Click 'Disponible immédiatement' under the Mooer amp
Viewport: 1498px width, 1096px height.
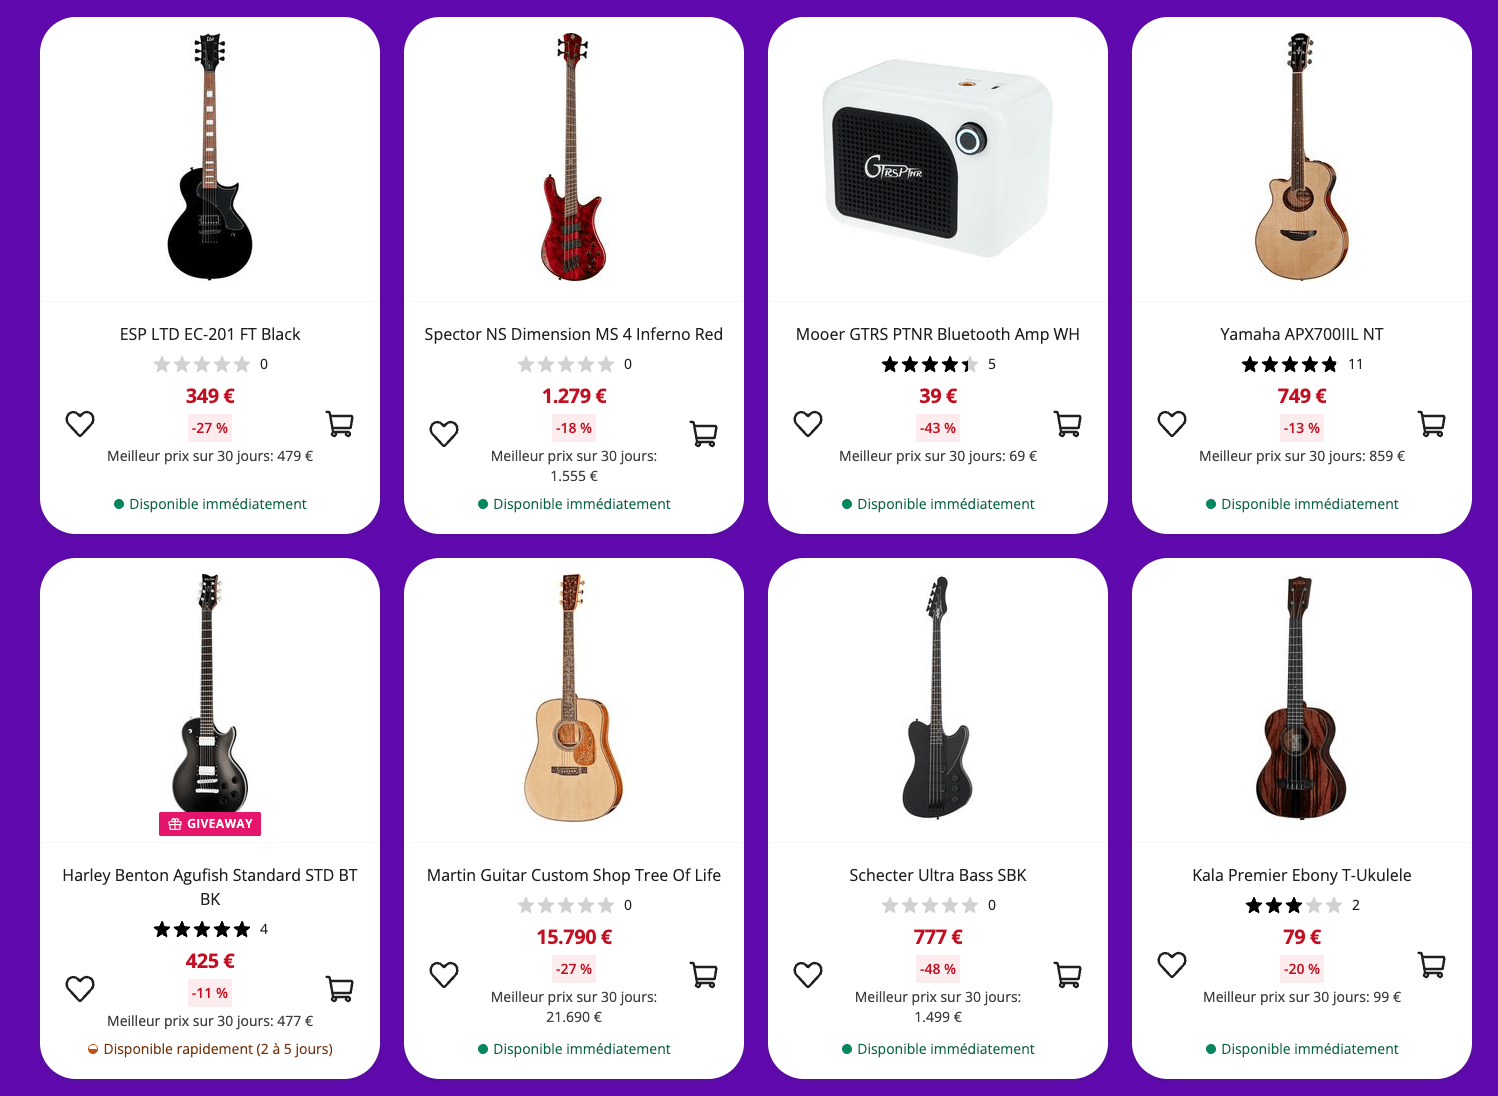click(937, 503)
